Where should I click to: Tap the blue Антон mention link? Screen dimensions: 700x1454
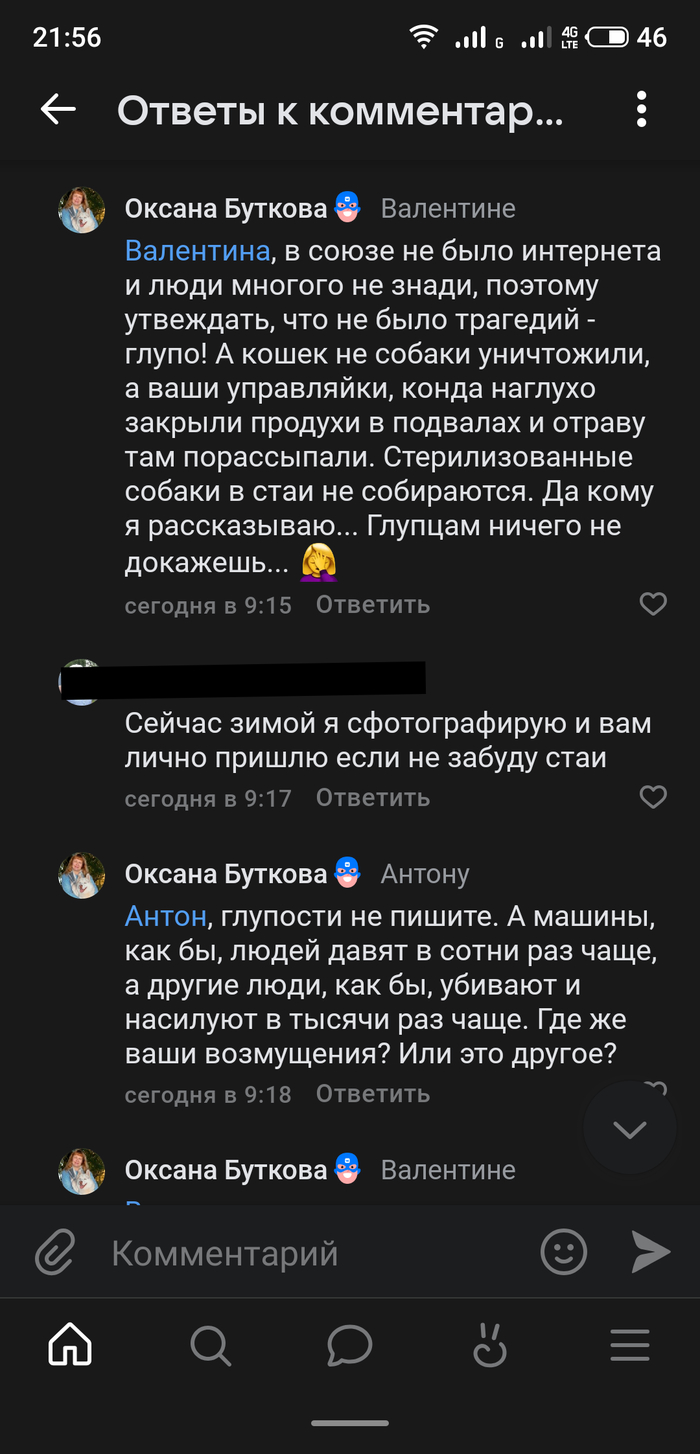pyautogui.click(x=166, y=915)
